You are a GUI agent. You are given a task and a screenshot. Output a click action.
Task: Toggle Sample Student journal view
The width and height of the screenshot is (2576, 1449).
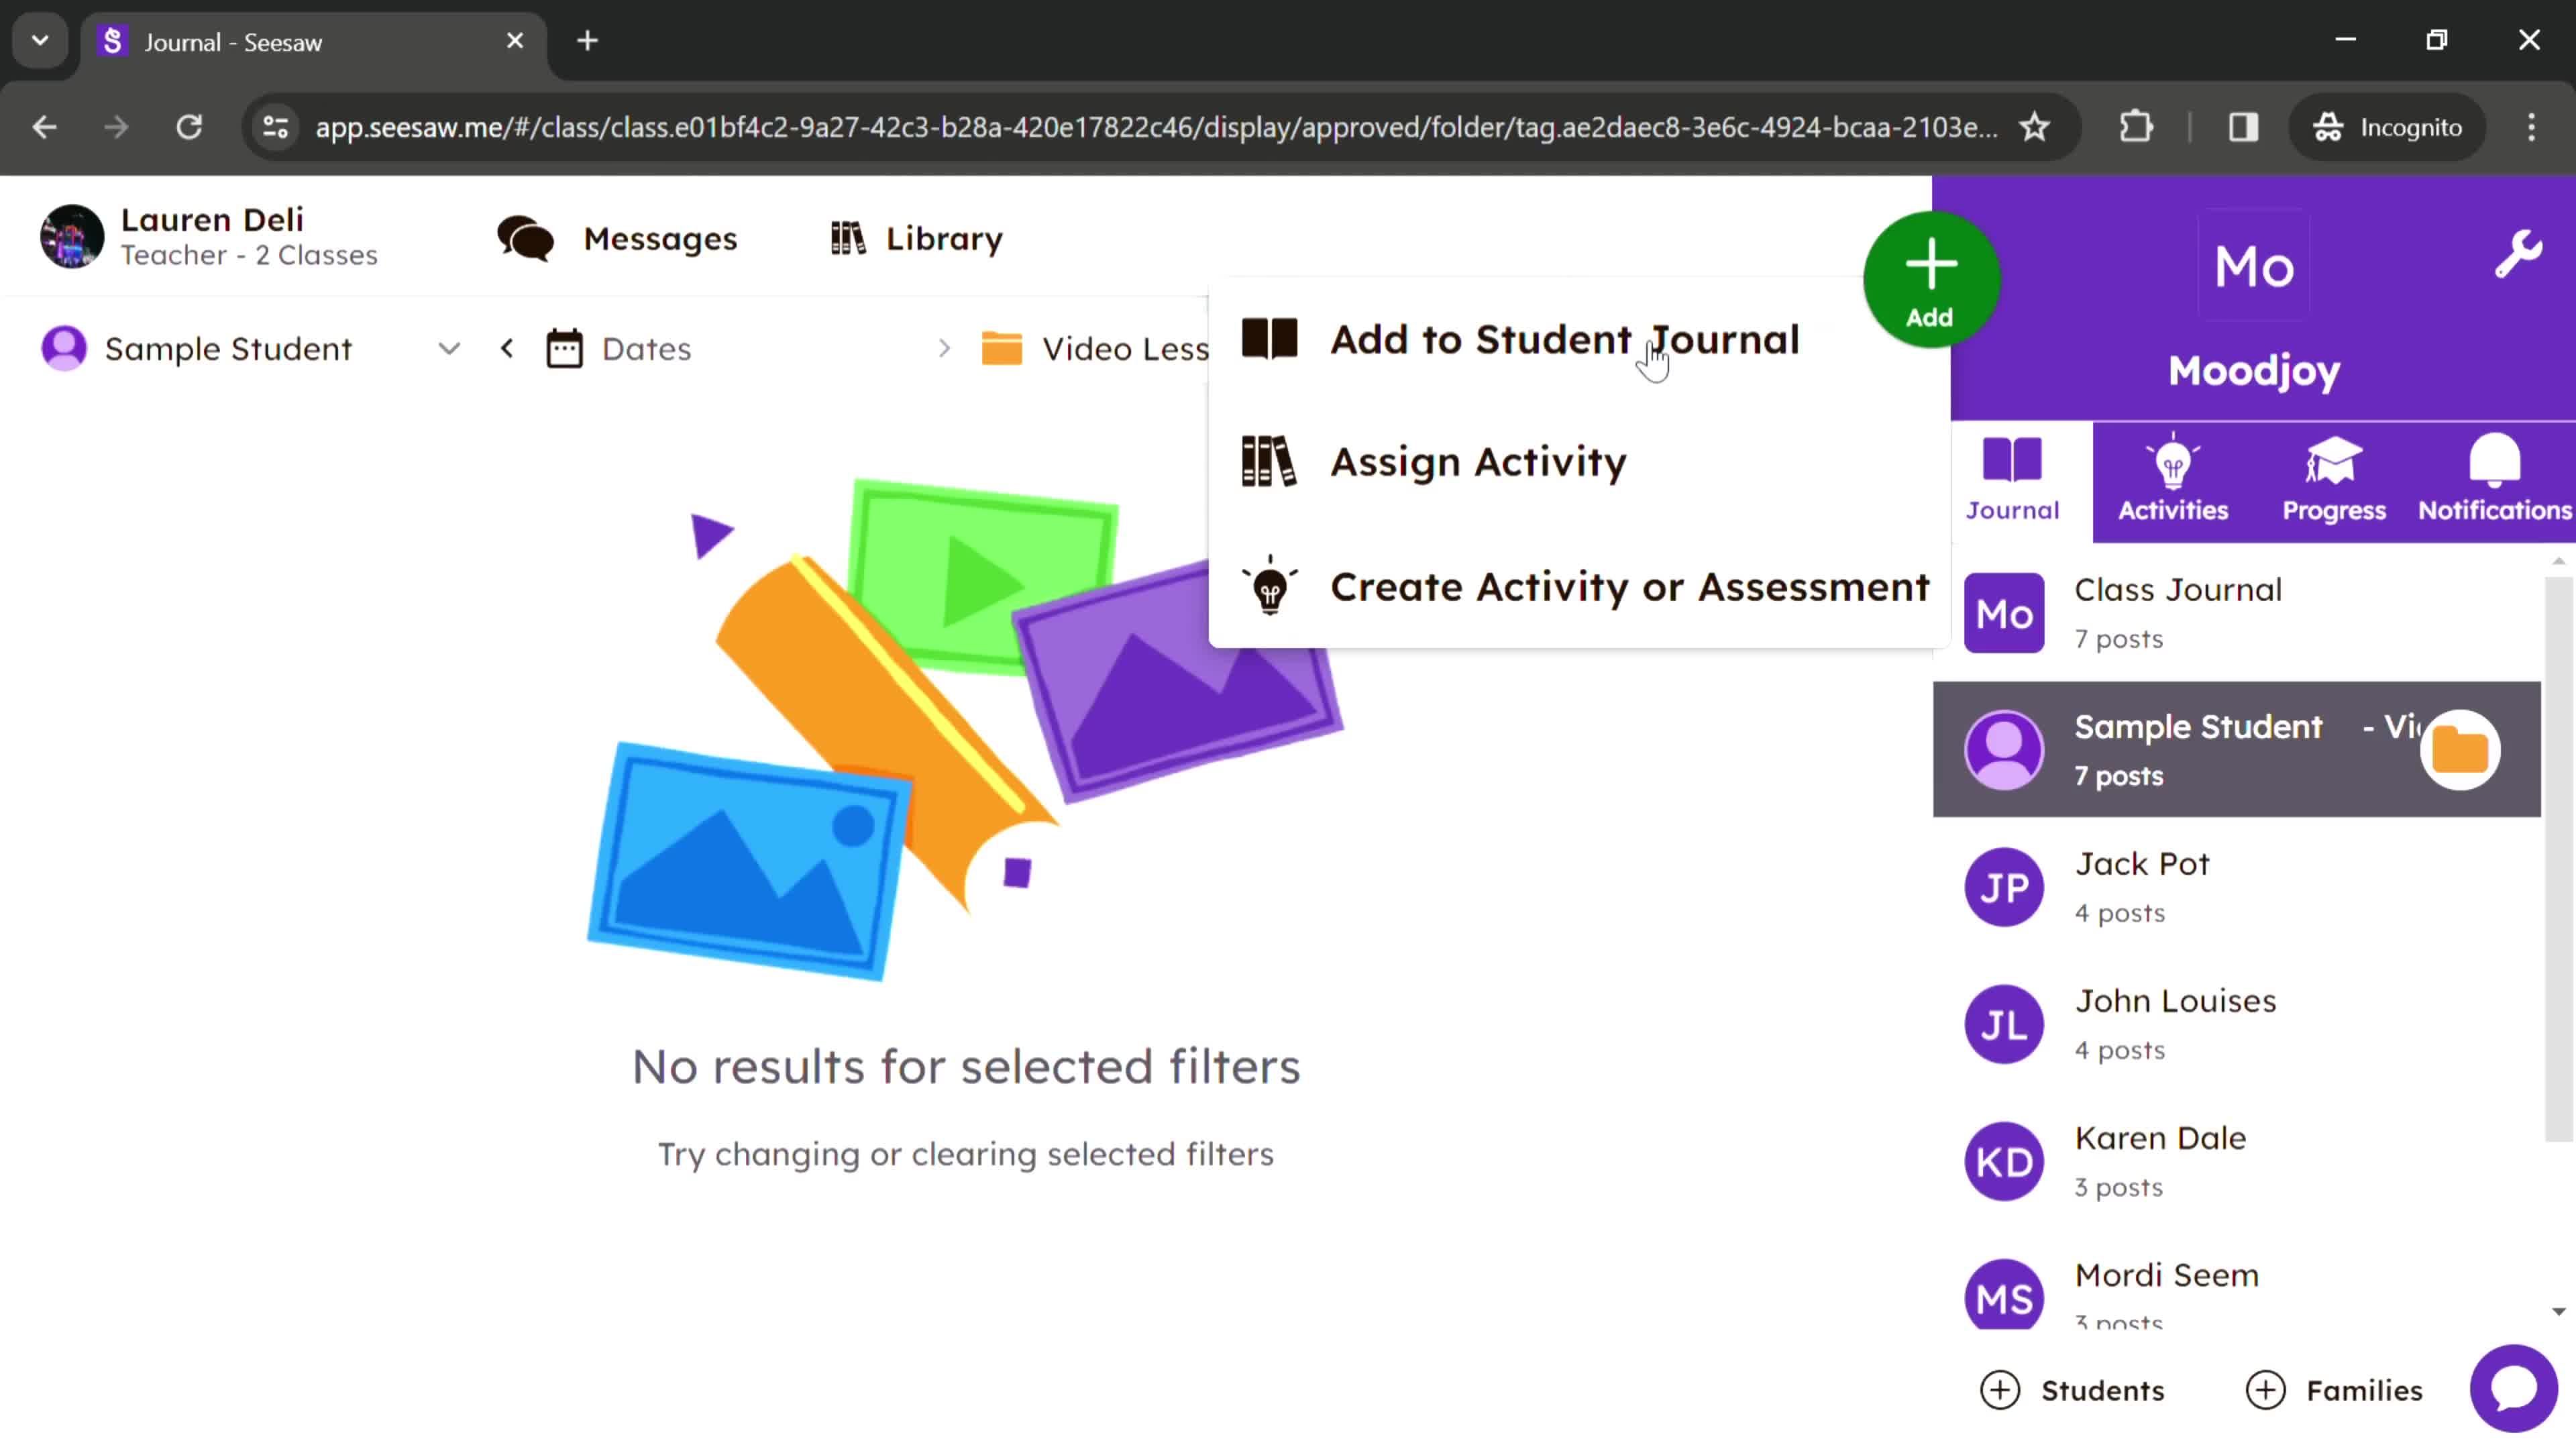[2238, 747]
